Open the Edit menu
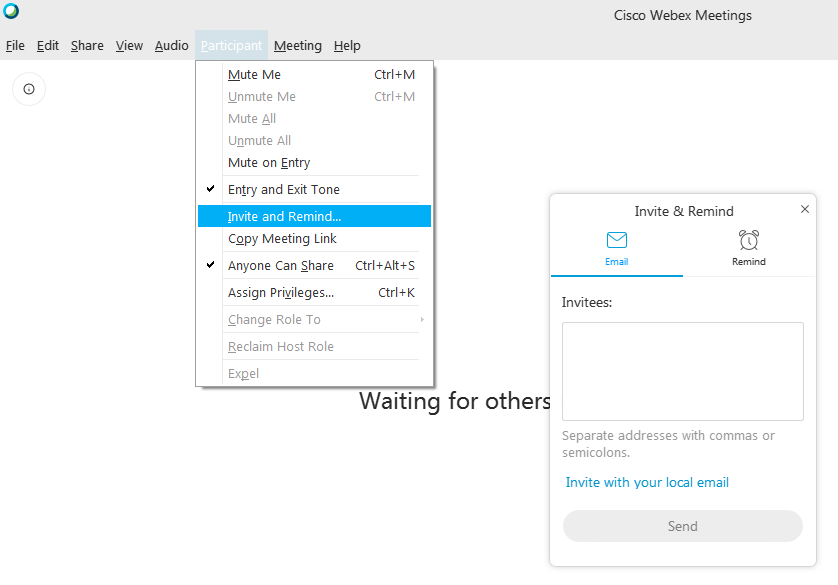The height and width of the screenshot is (585, 838). pos(48,45)
